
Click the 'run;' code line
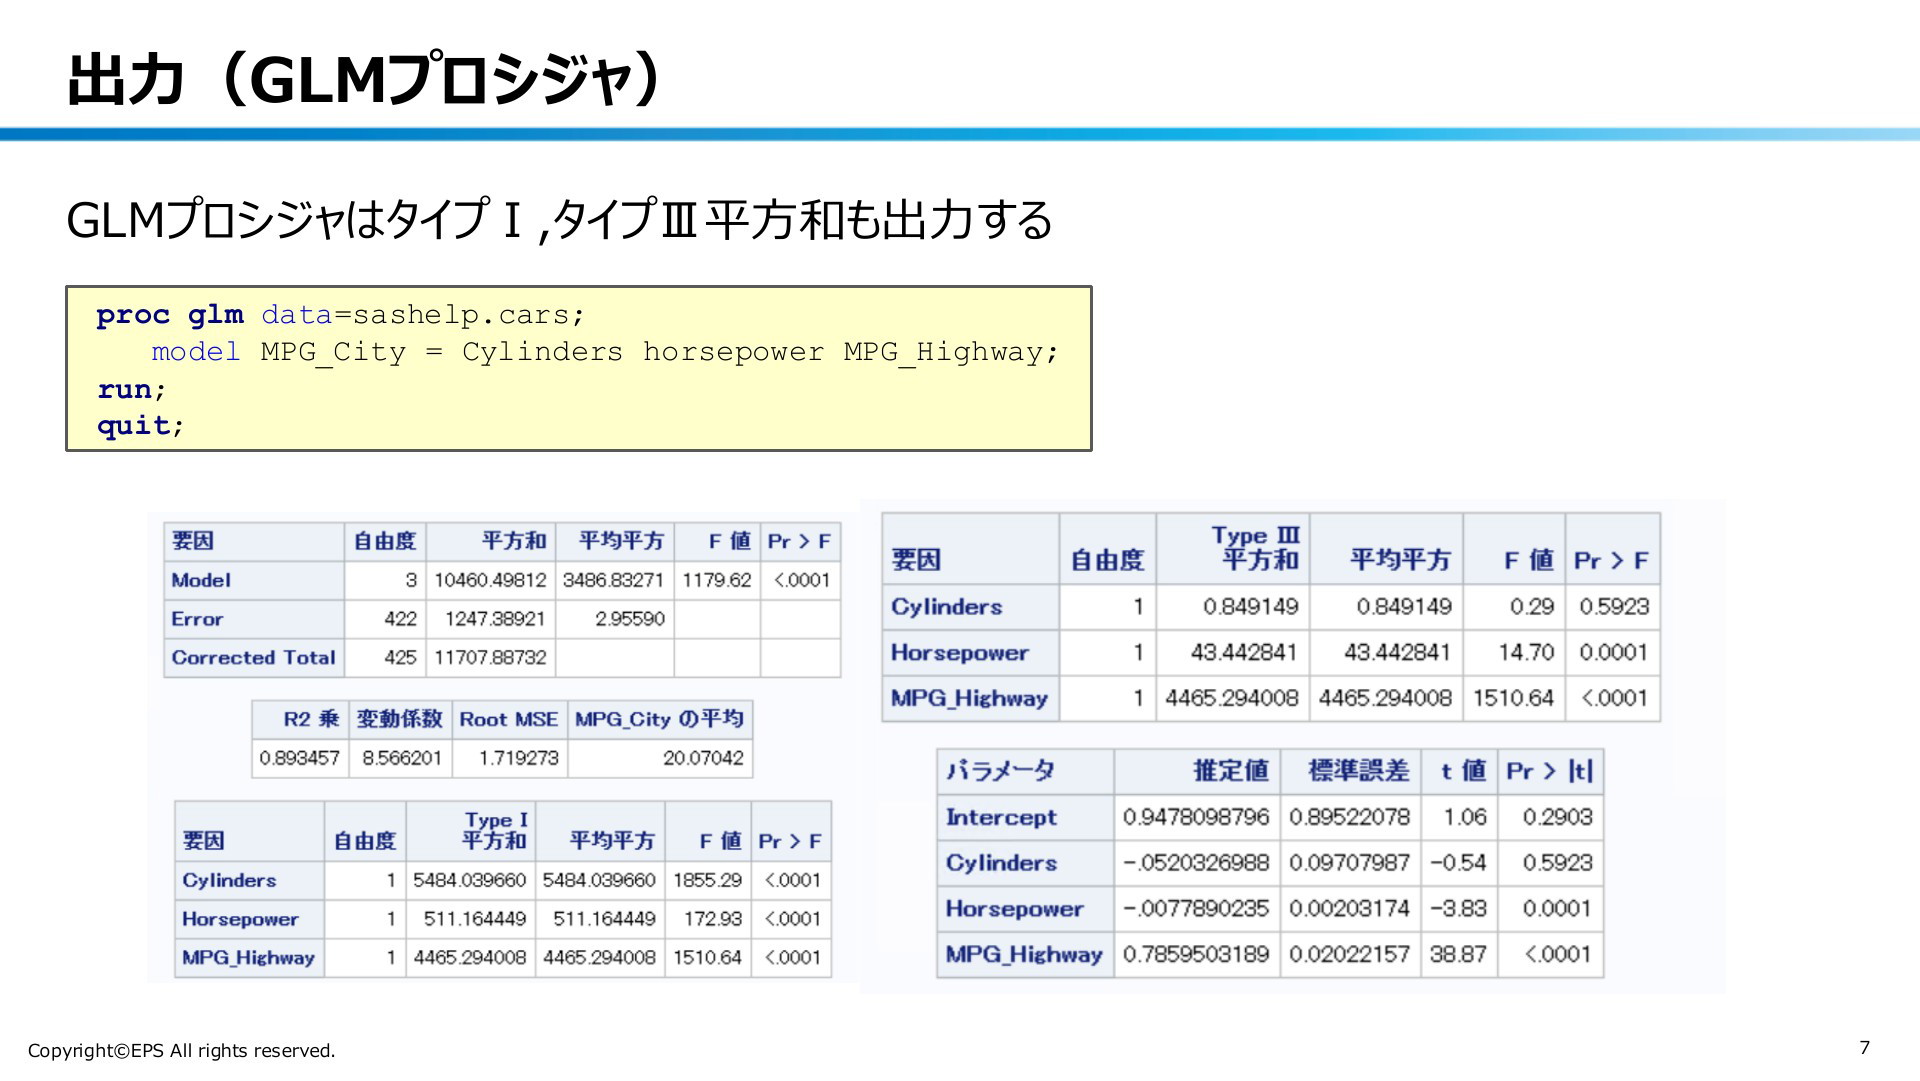tap(131, 389)
